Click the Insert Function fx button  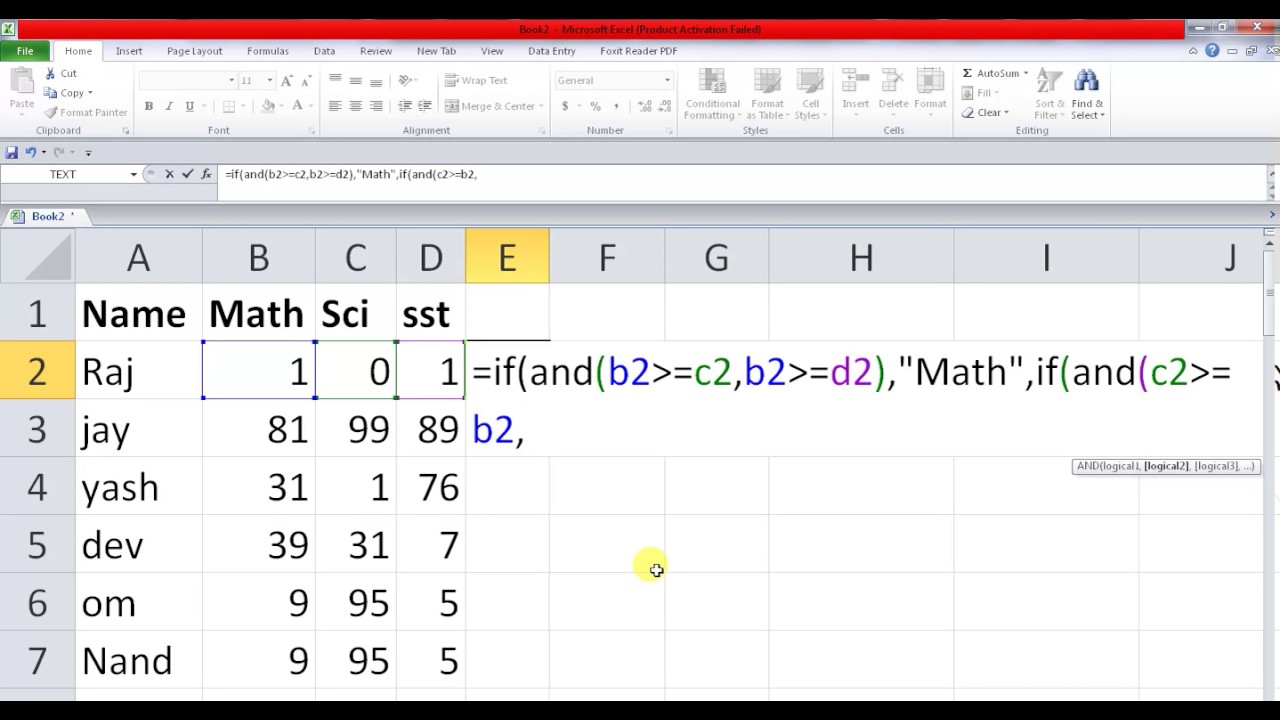click(x=206, y=174)
